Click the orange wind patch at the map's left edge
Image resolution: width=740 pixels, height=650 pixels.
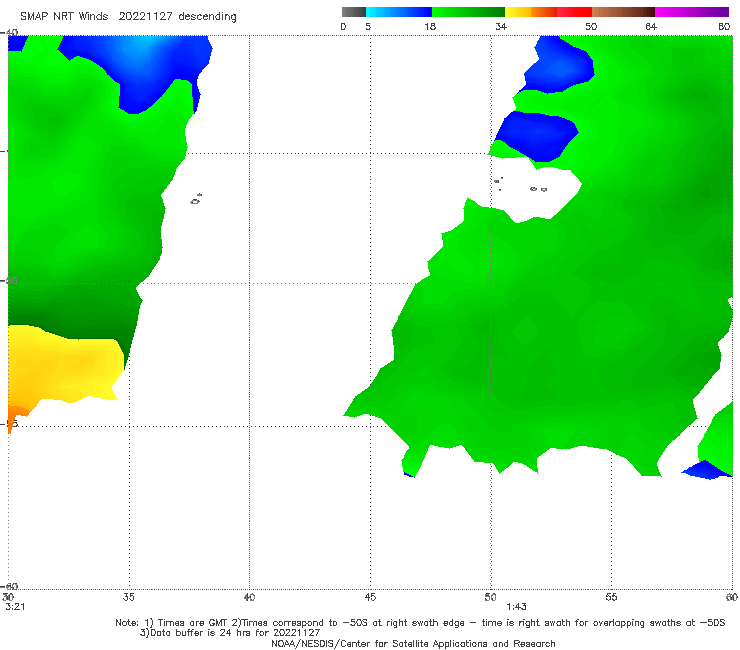[x=17, y=415]
